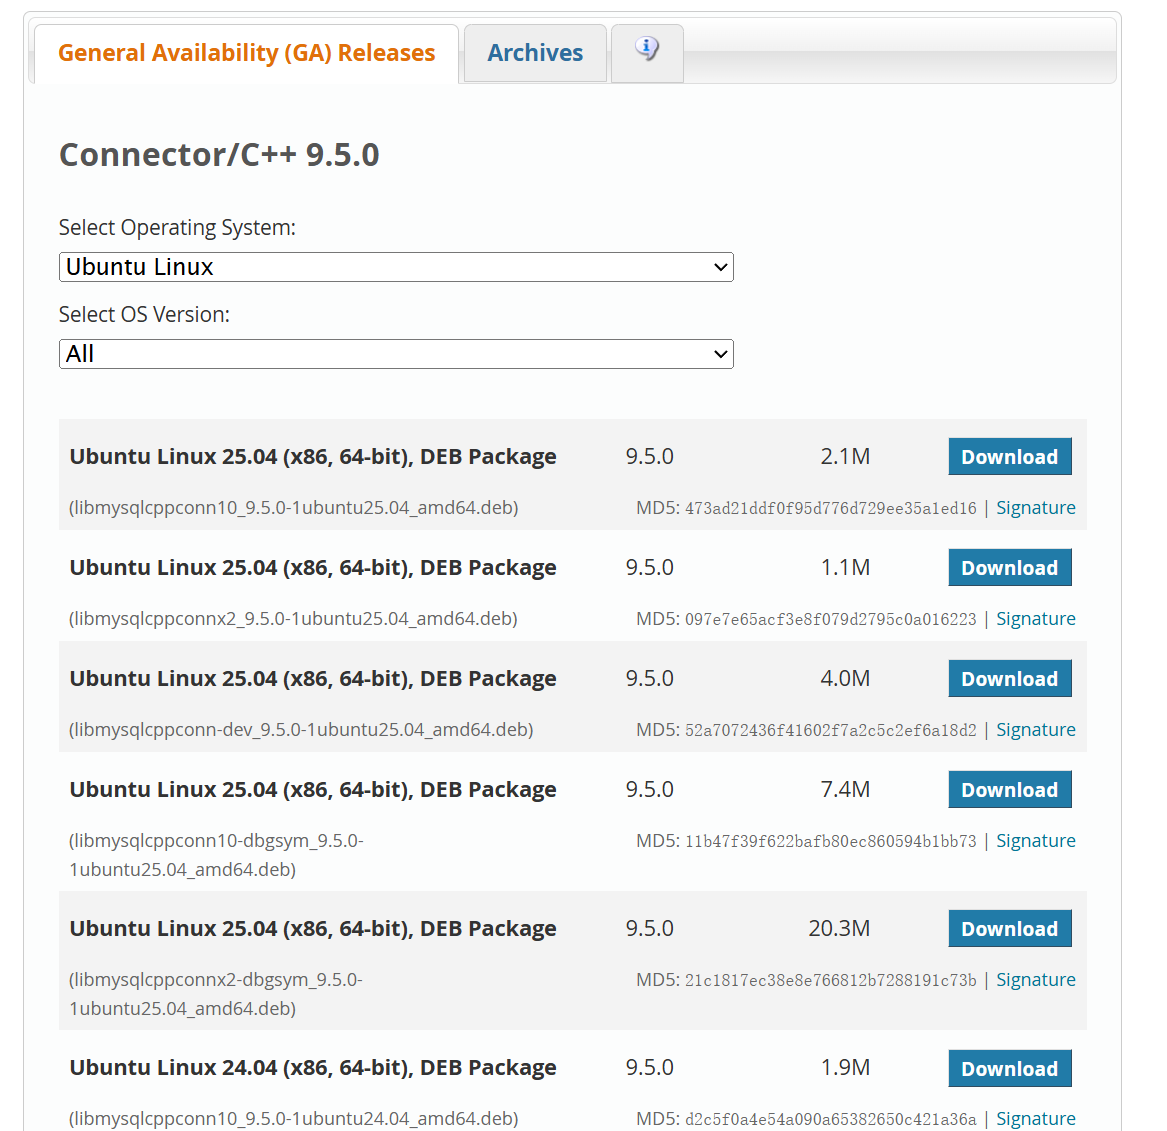Click the libmysqlcppconn10_9.5.0-1ubuntu25.04_amd64.deb filename text
The image size is (1167, 1131).
click(x=293, y=508)
